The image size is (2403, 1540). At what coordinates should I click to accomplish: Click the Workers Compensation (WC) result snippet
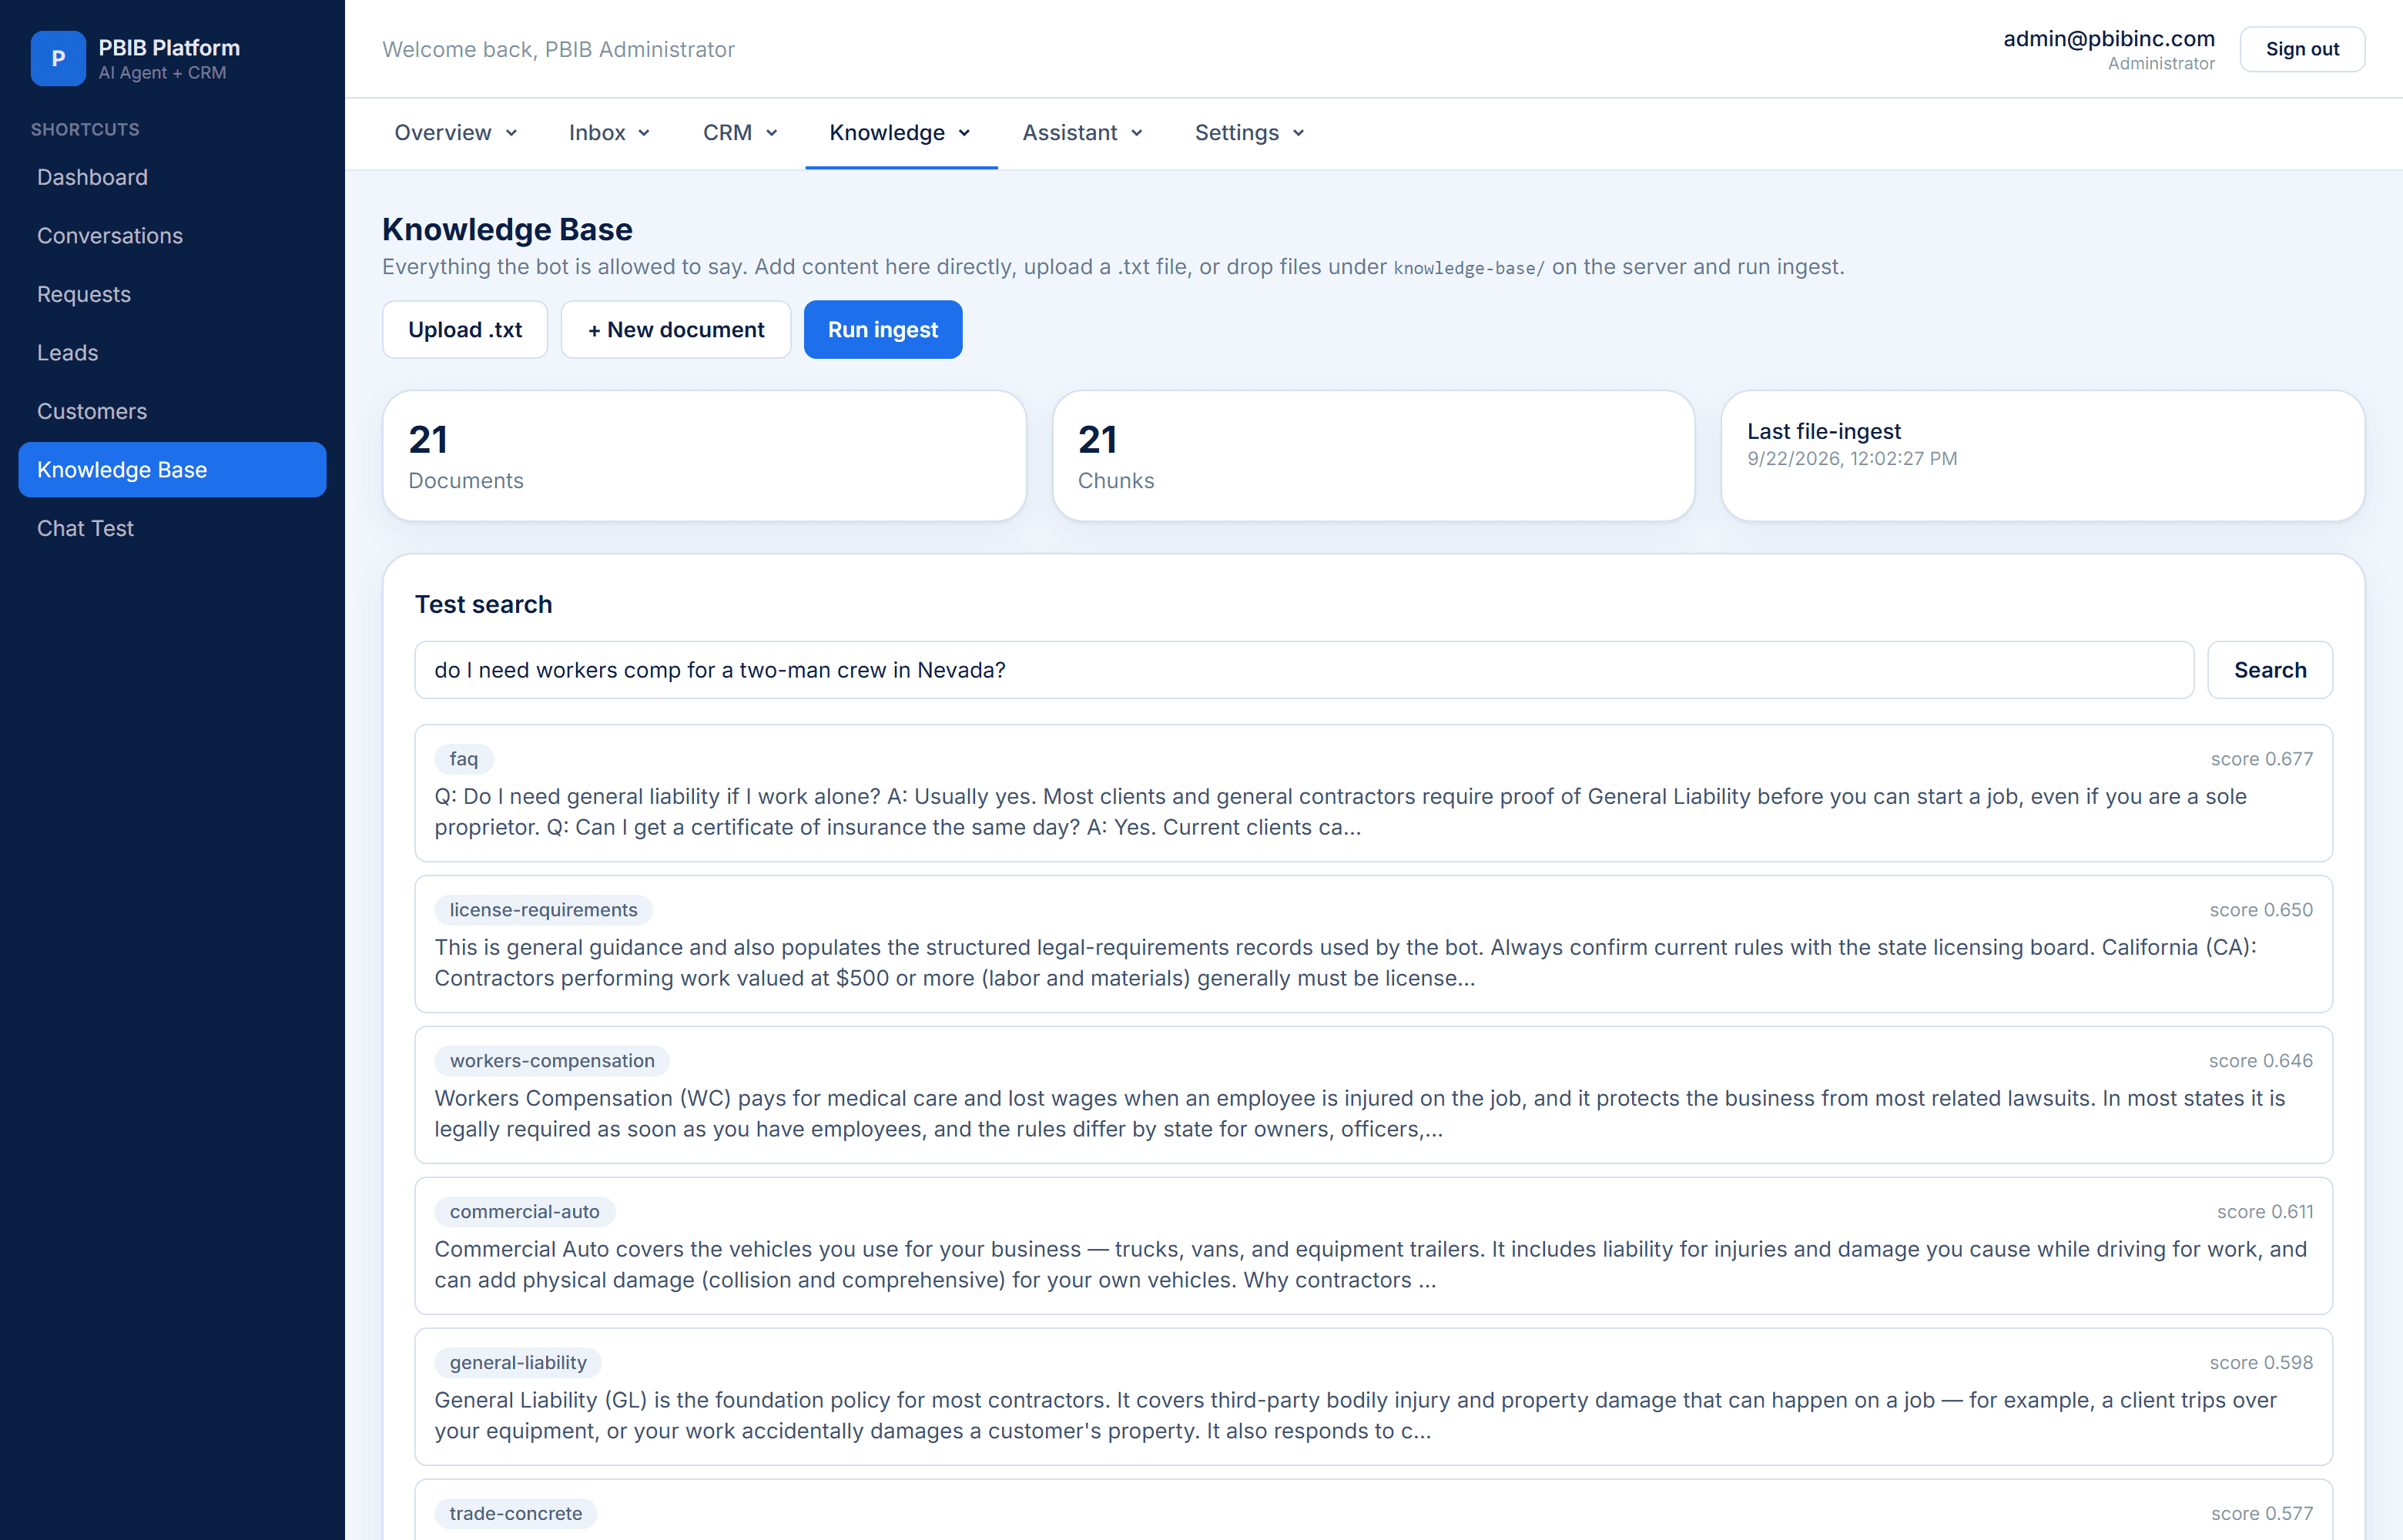click(x=1360, y=1114)
